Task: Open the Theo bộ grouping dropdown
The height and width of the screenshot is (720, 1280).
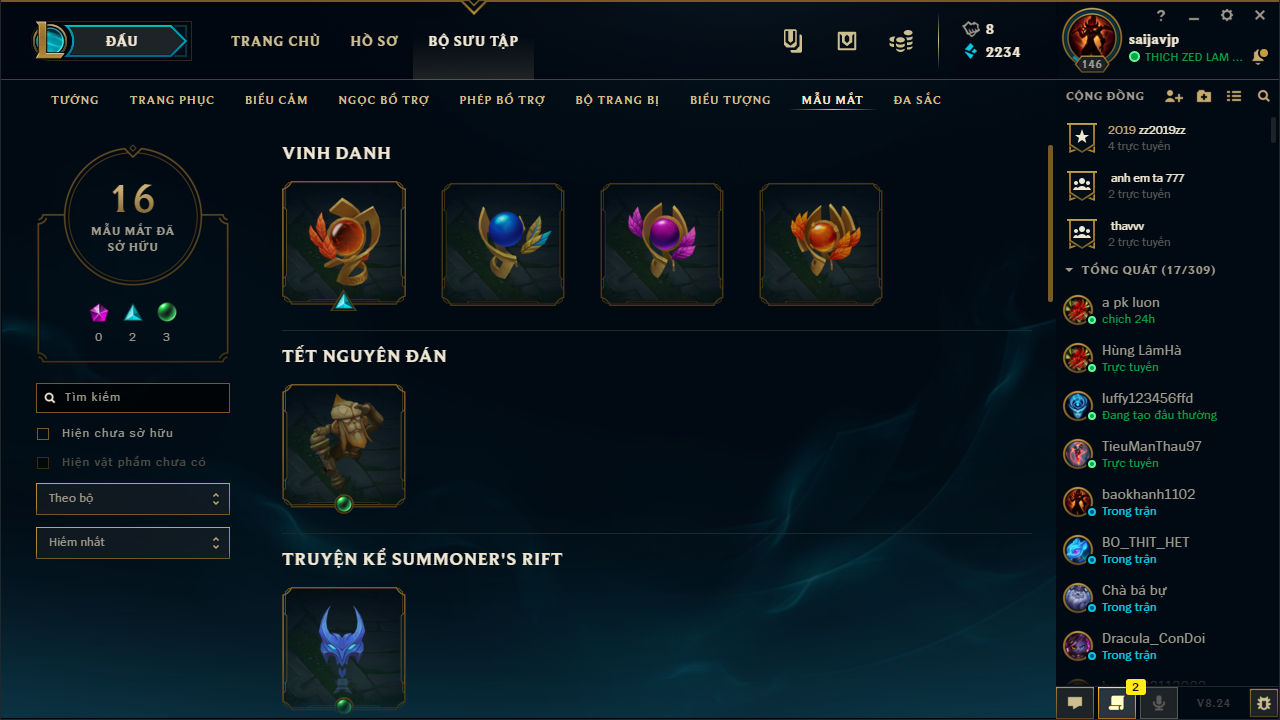Action: pos(133,499)
